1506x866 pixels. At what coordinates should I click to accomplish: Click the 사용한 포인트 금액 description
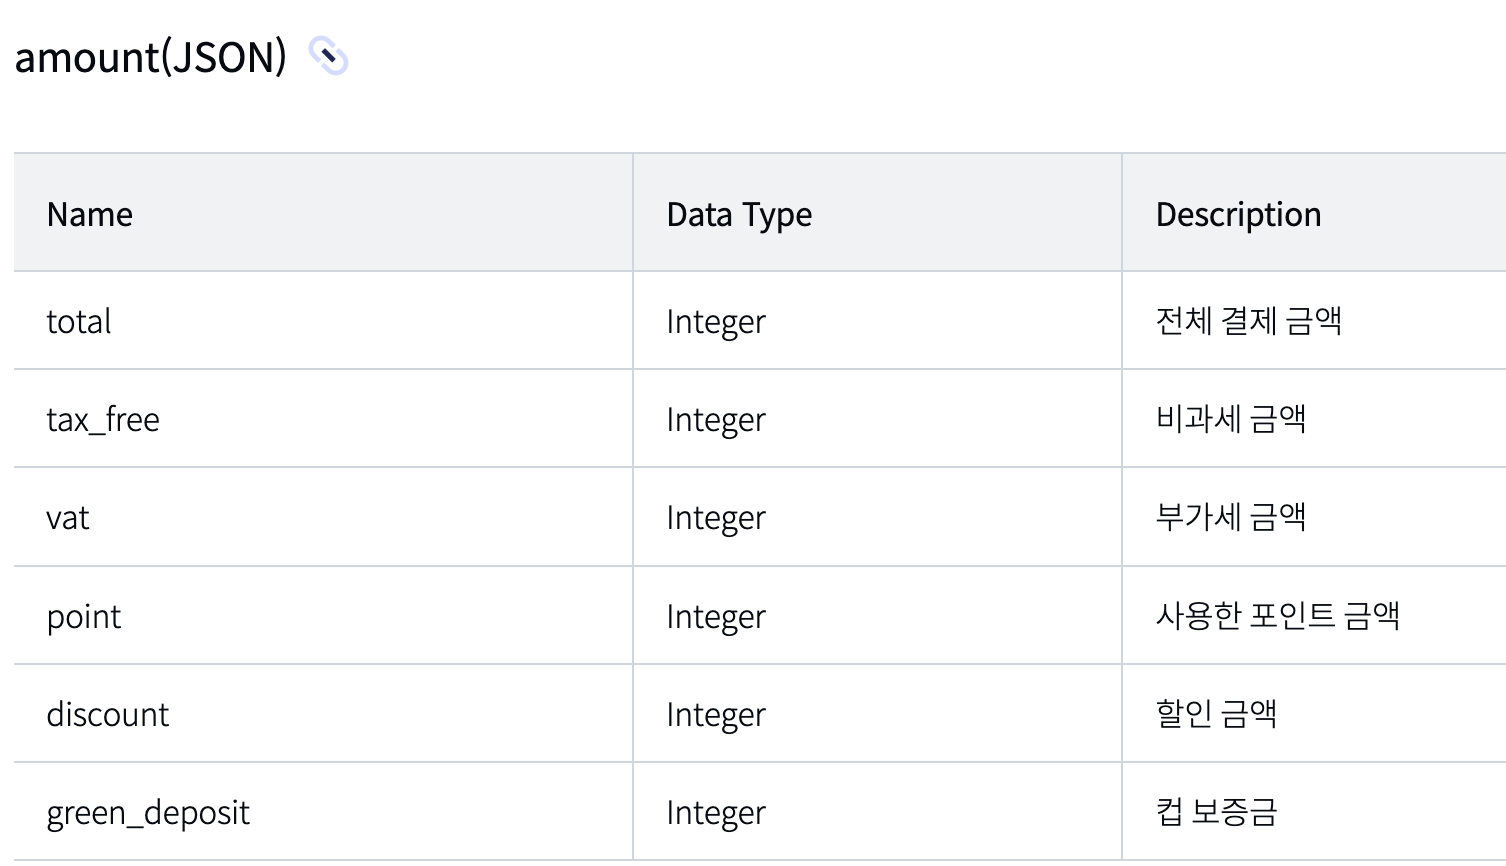pyautogui.click(x=1277, y=615)
